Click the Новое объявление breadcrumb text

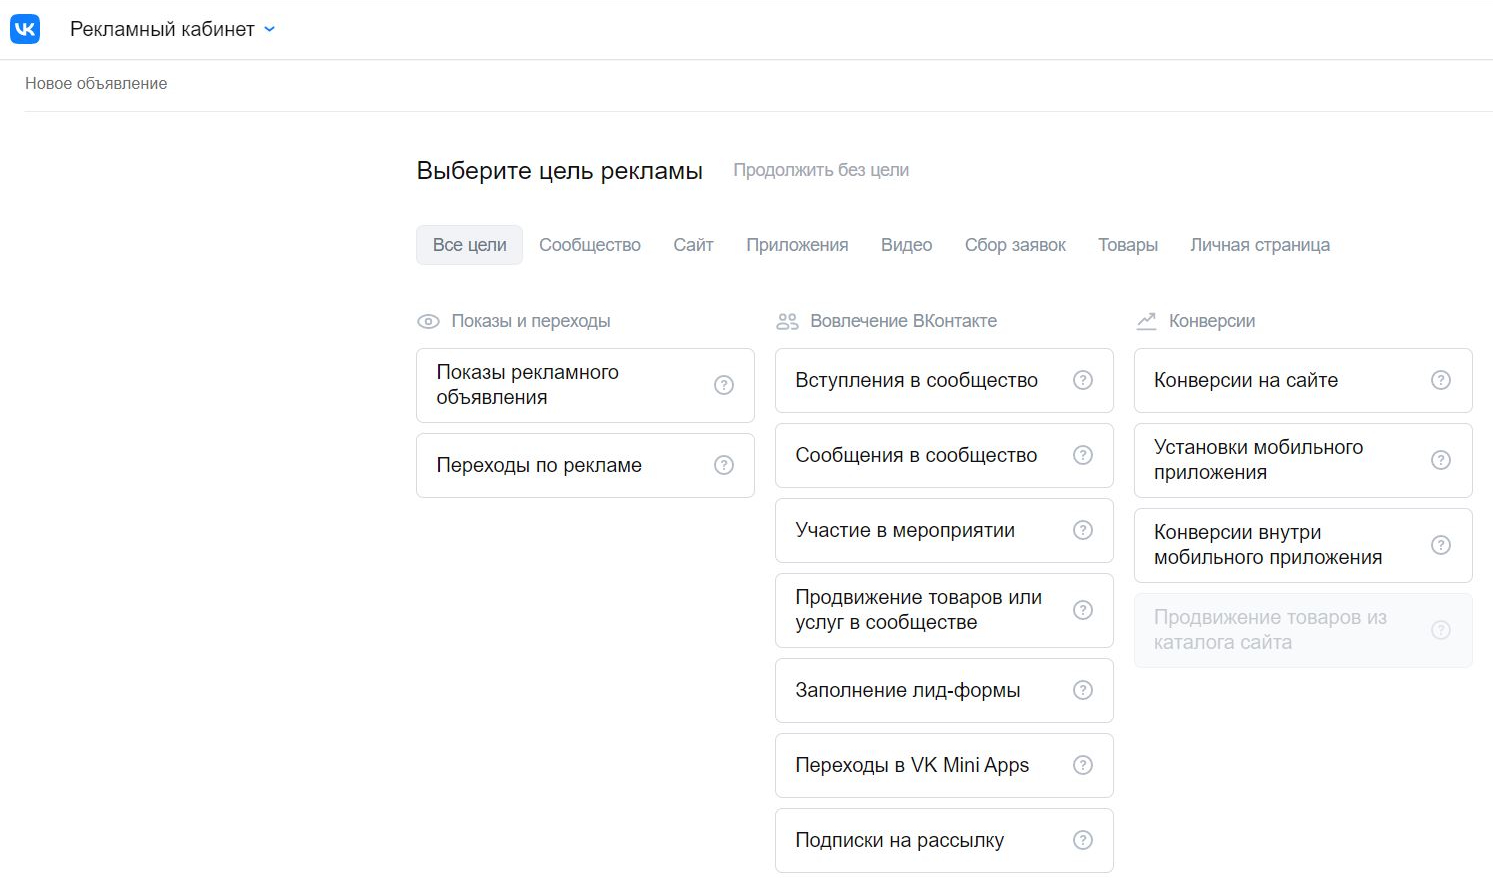tap(96, 84)
